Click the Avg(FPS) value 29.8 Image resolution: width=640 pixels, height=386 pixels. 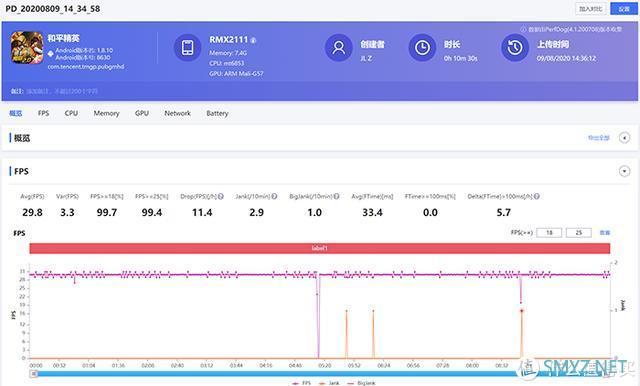click(32, 213)
